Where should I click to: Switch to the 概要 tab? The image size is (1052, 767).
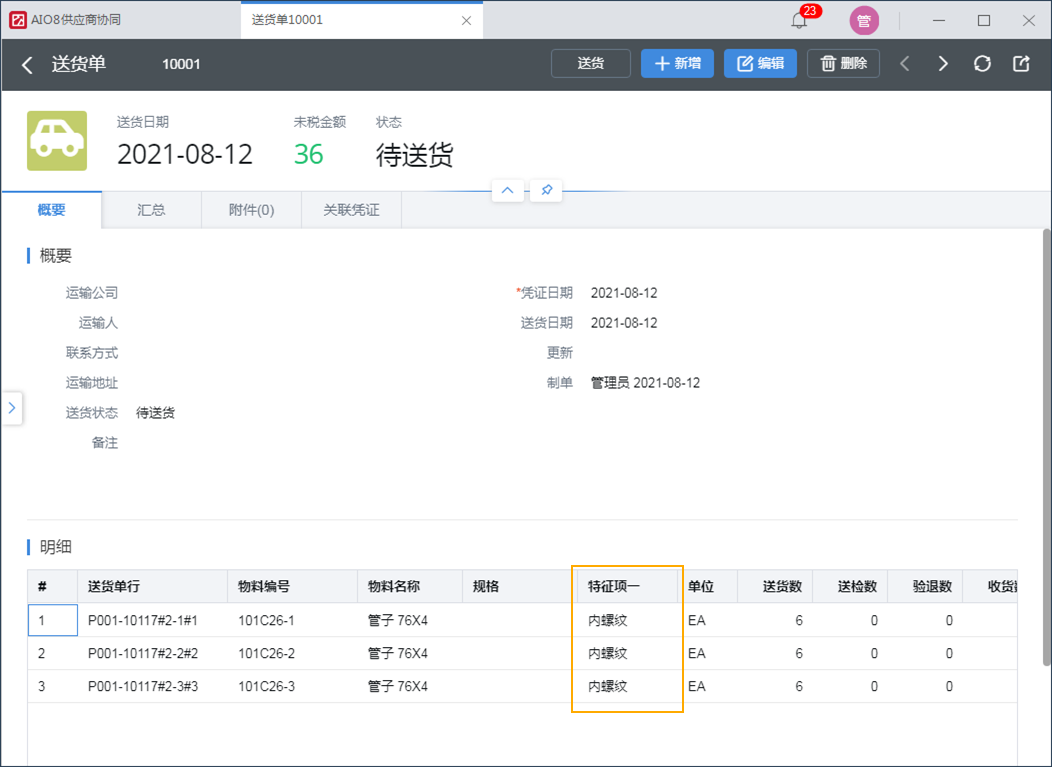52,210
